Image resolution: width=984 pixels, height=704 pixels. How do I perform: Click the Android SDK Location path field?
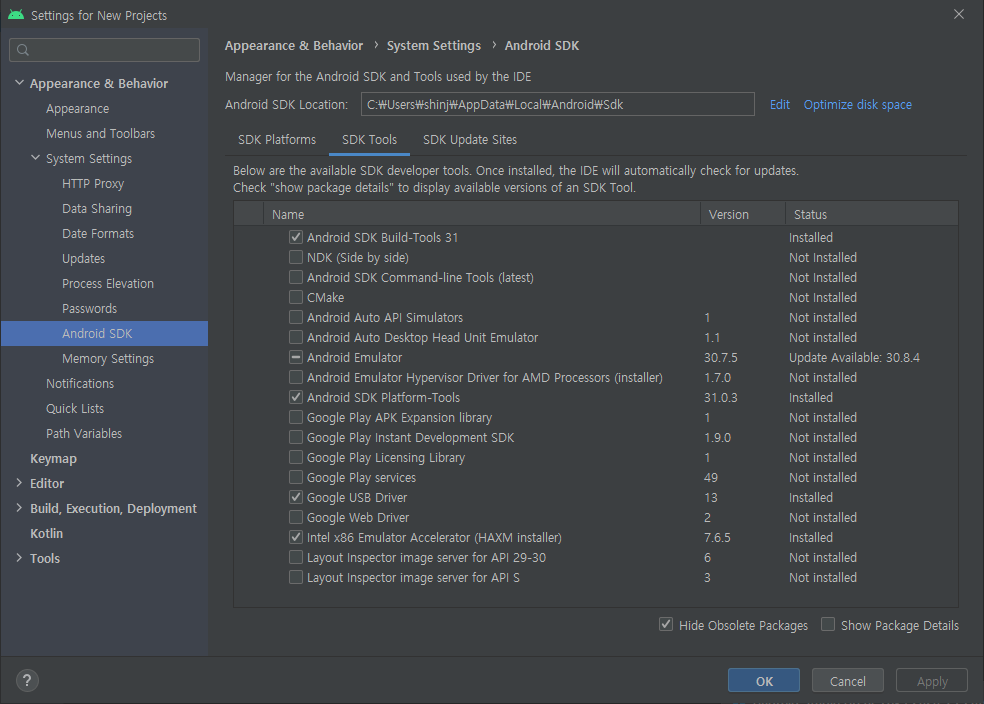557,104
